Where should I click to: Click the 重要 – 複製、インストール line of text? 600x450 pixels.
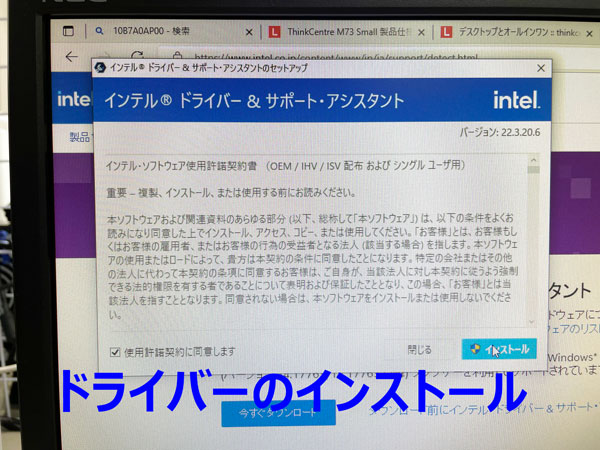pos(231,192)
